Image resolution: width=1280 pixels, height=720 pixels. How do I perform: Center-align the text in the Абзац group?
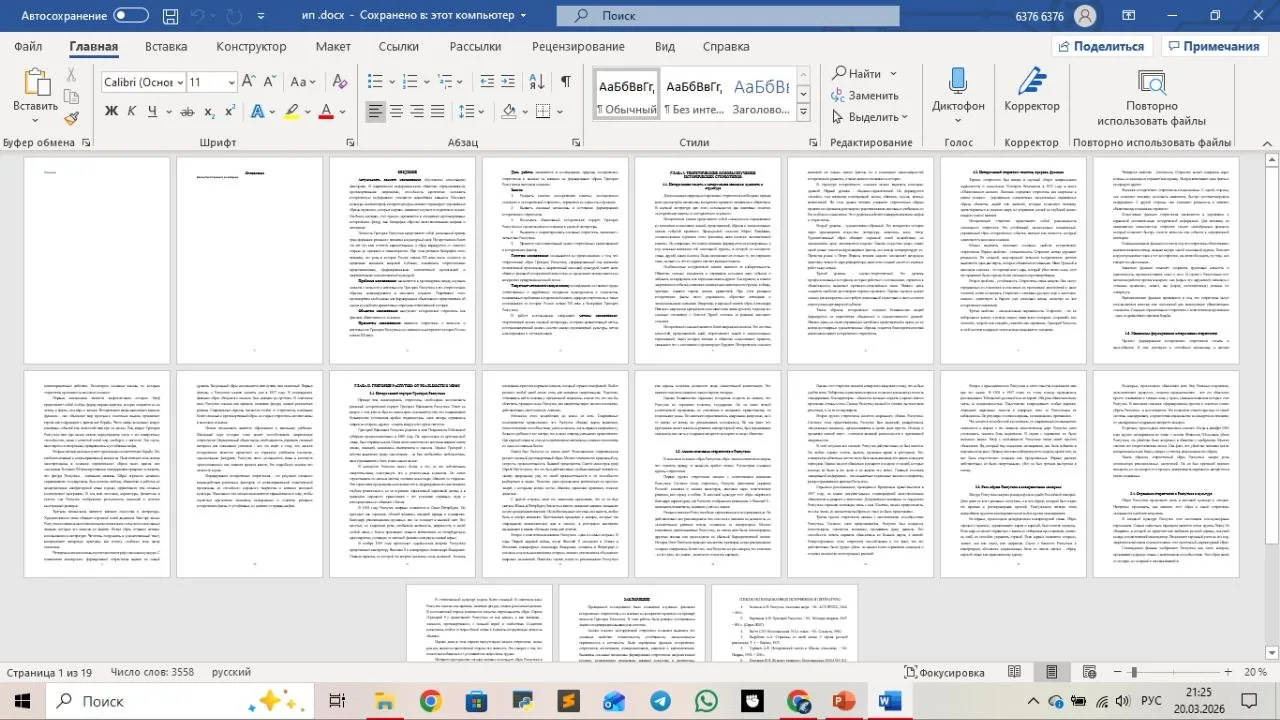[x=397, y=111]
